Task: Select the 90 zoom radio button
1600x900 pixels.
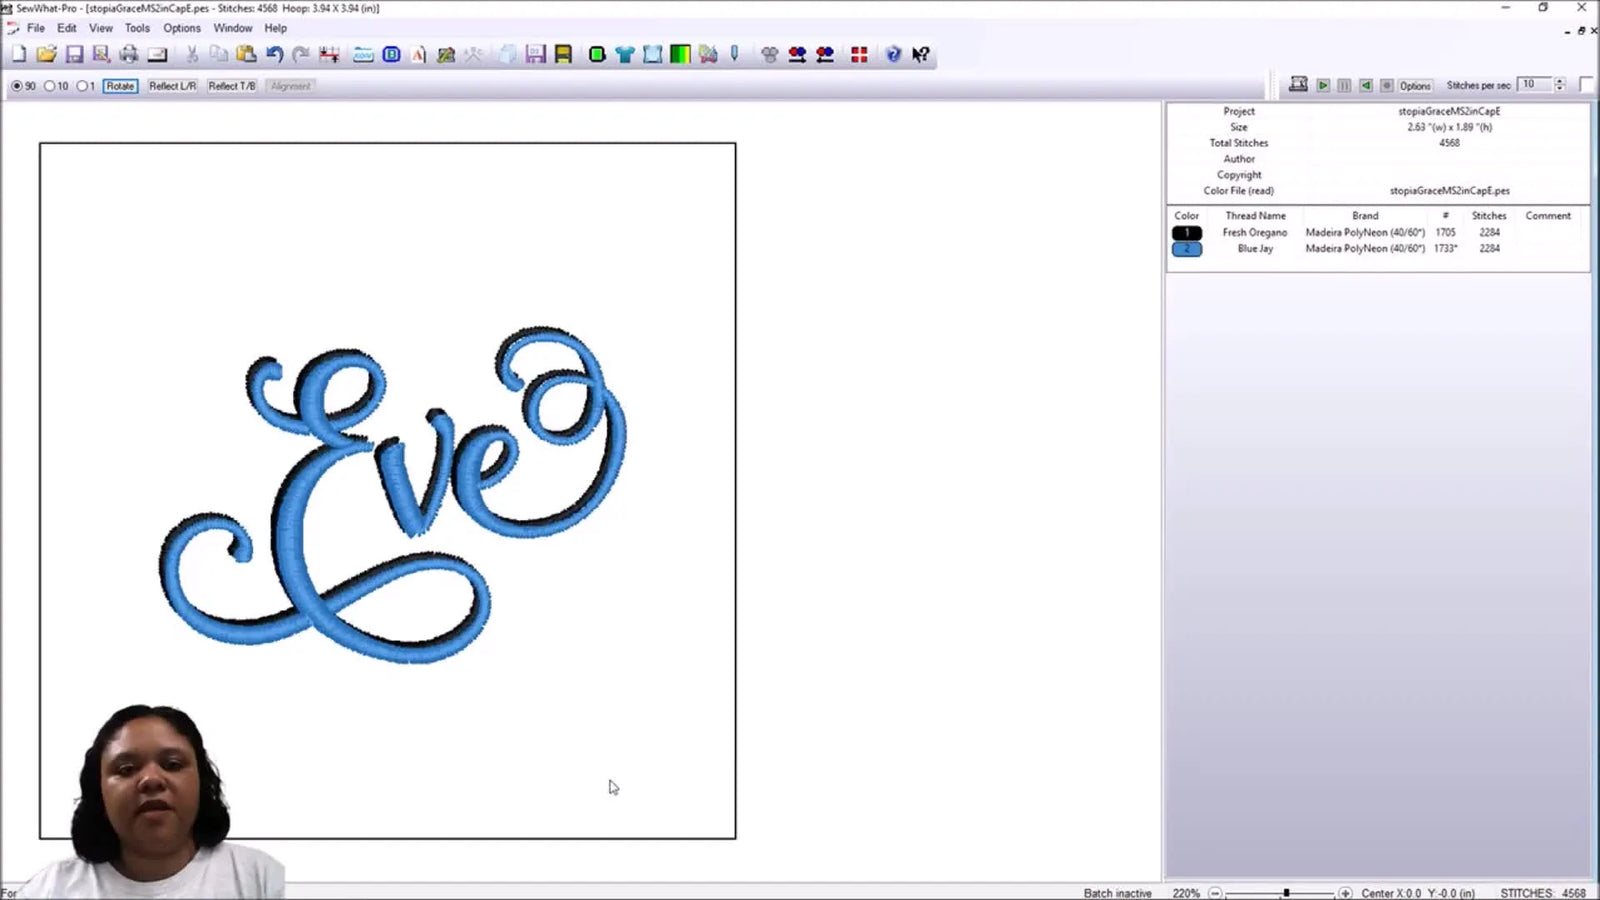Action: (x=17, y=86)
